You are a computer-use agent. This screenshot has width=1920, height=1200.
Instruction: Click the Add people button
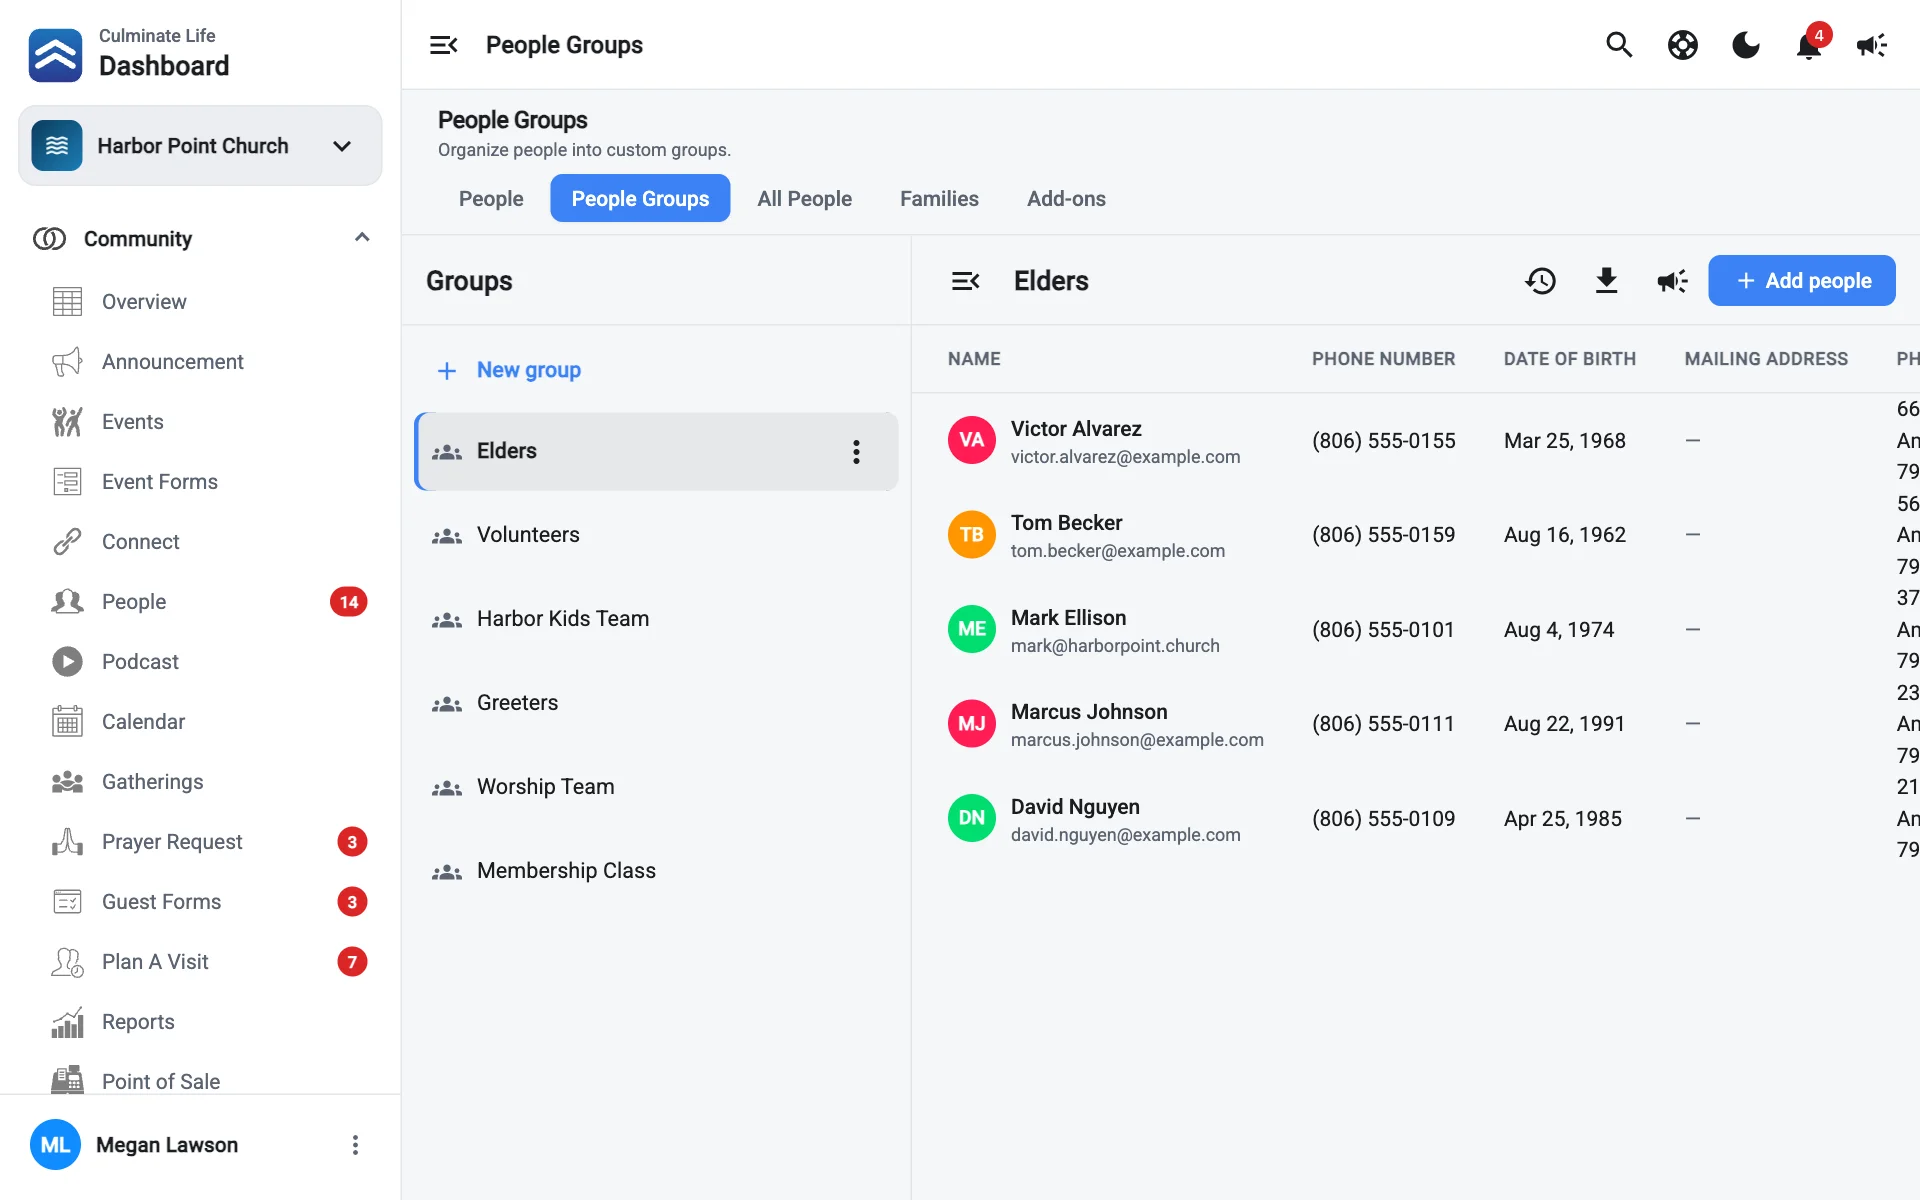pos(1802,281)
